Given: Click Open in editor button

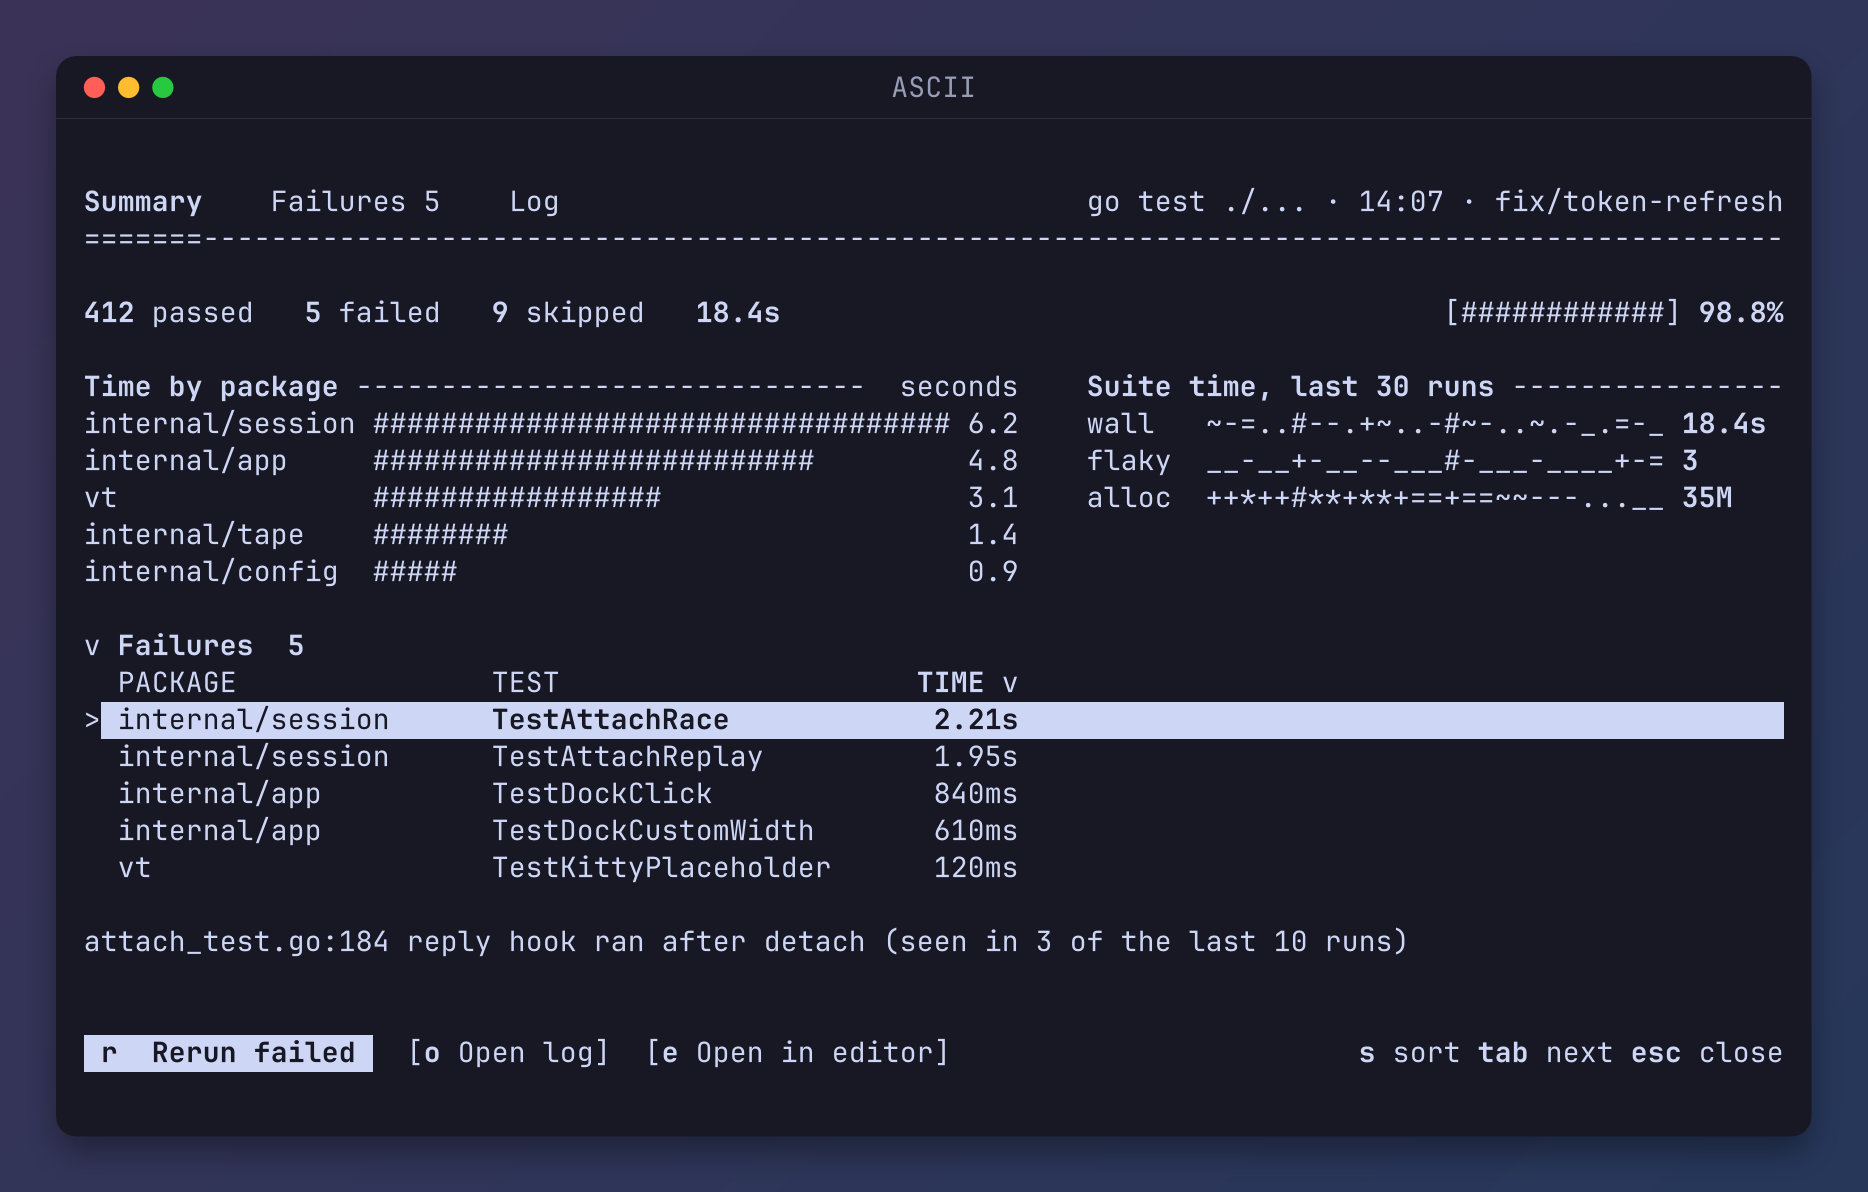Looking at the screenshot, I should [797, 1053].
